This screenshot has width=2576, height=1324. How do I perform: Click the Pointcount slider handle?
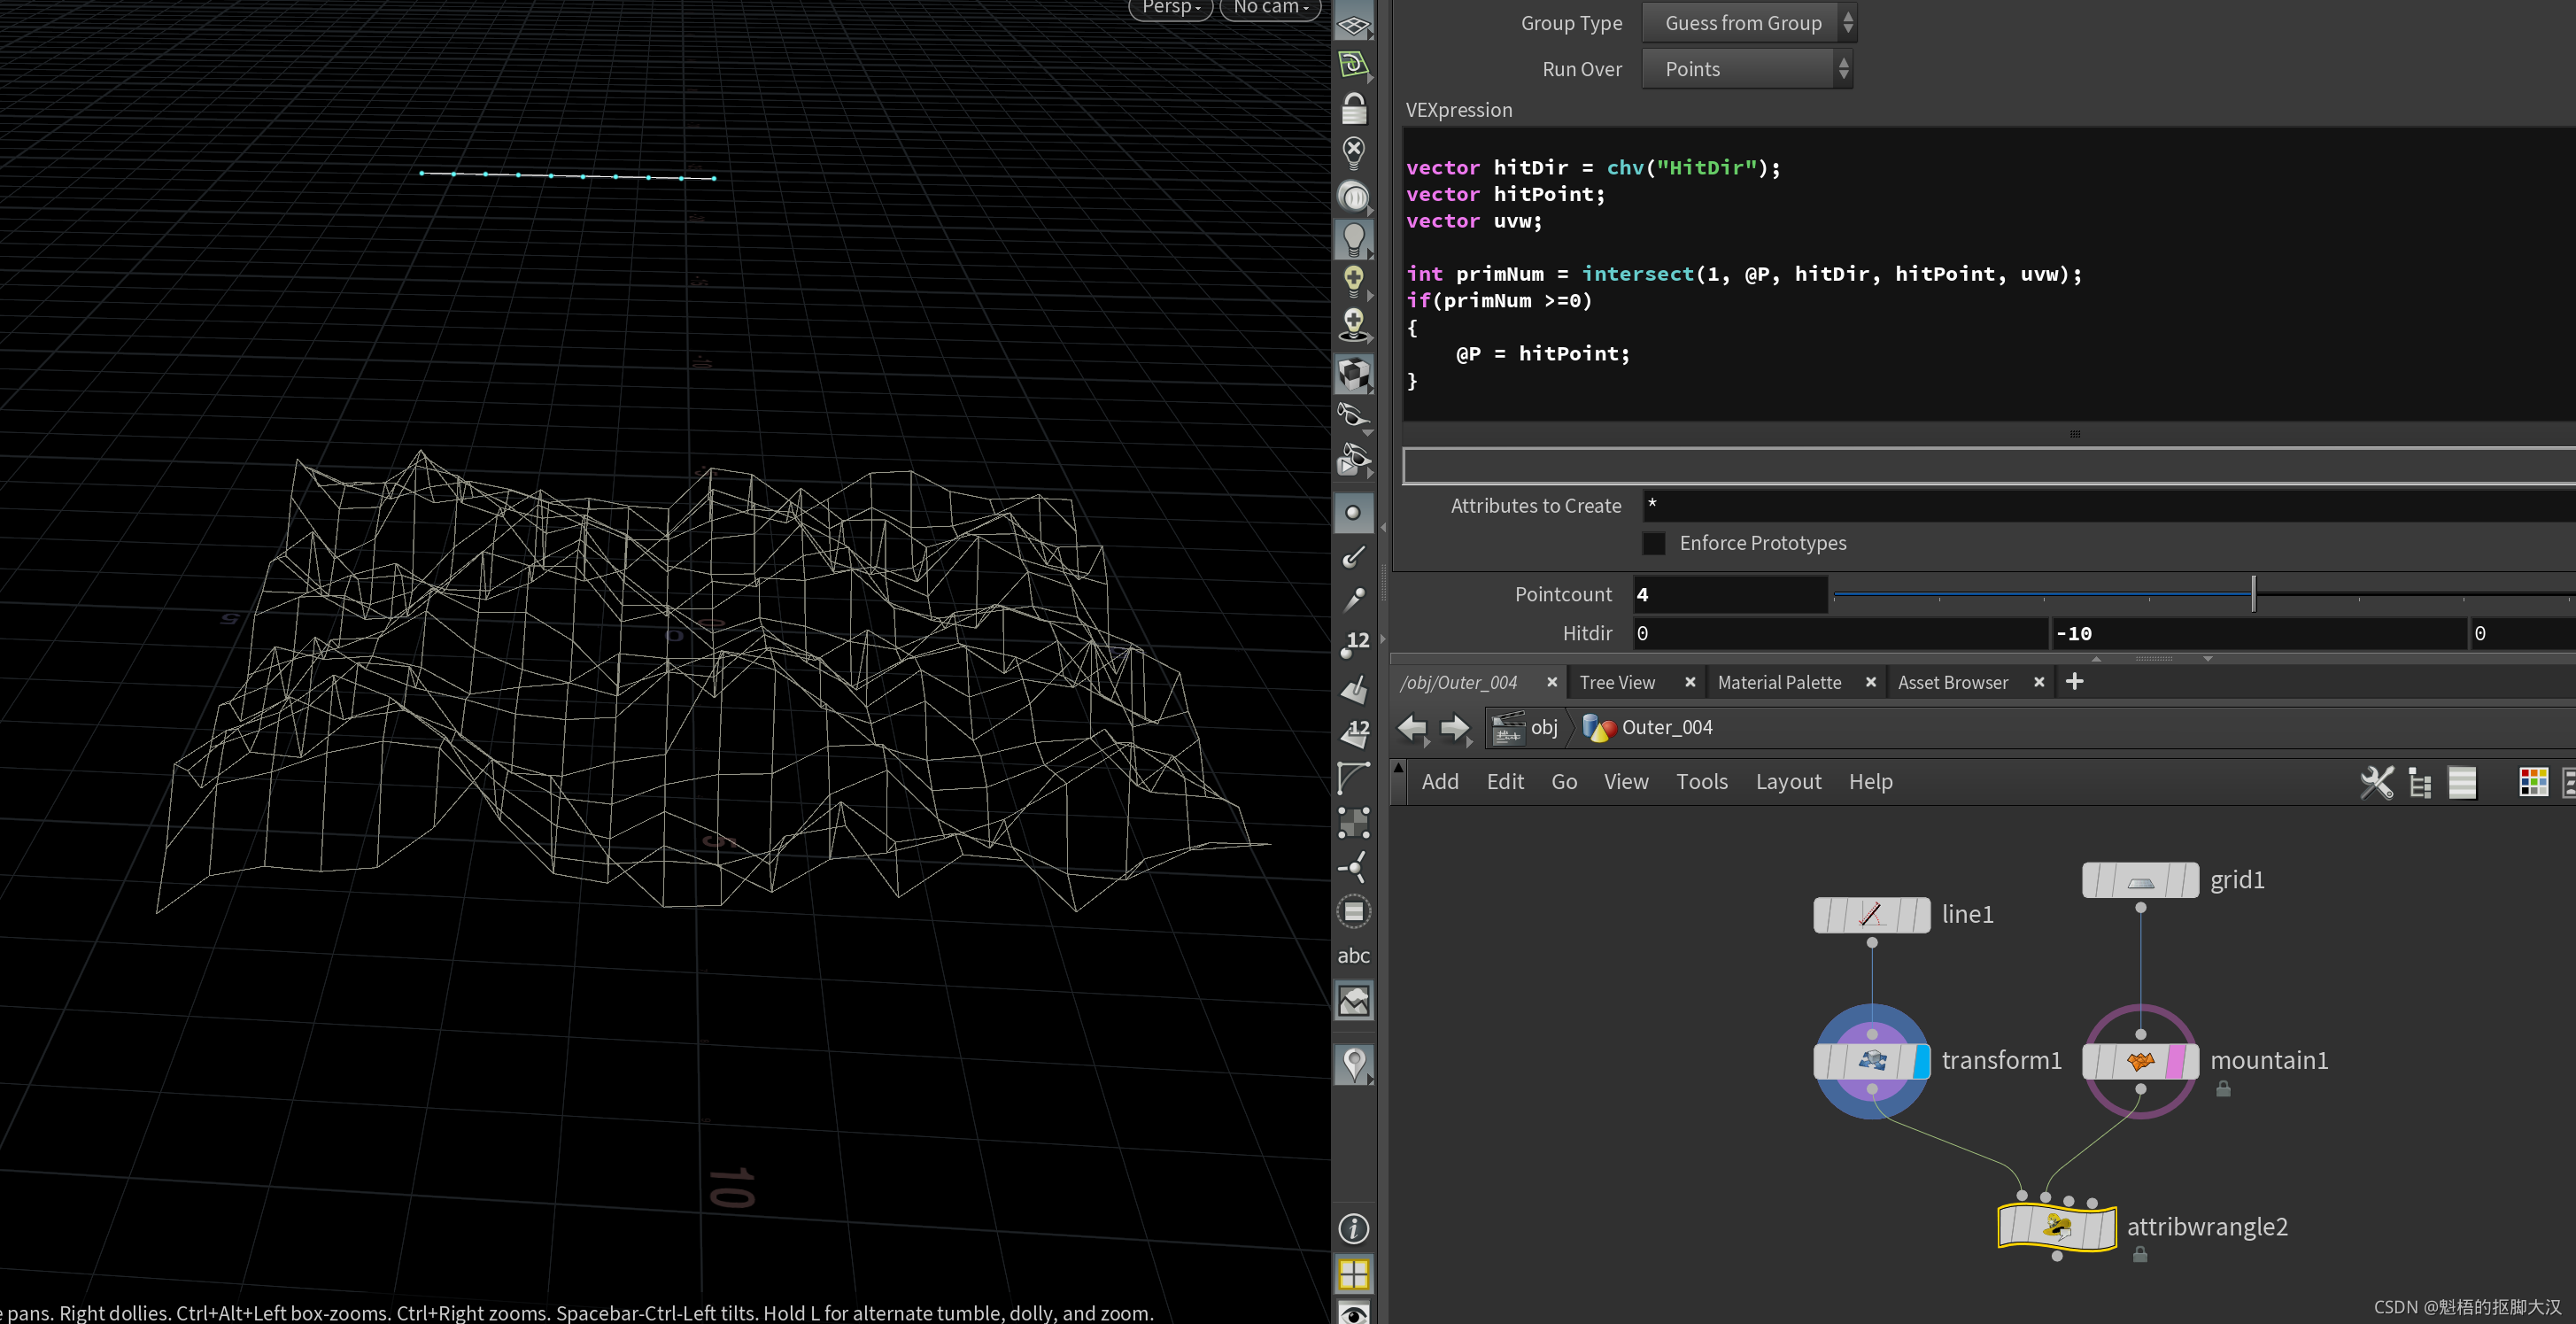2253,594
